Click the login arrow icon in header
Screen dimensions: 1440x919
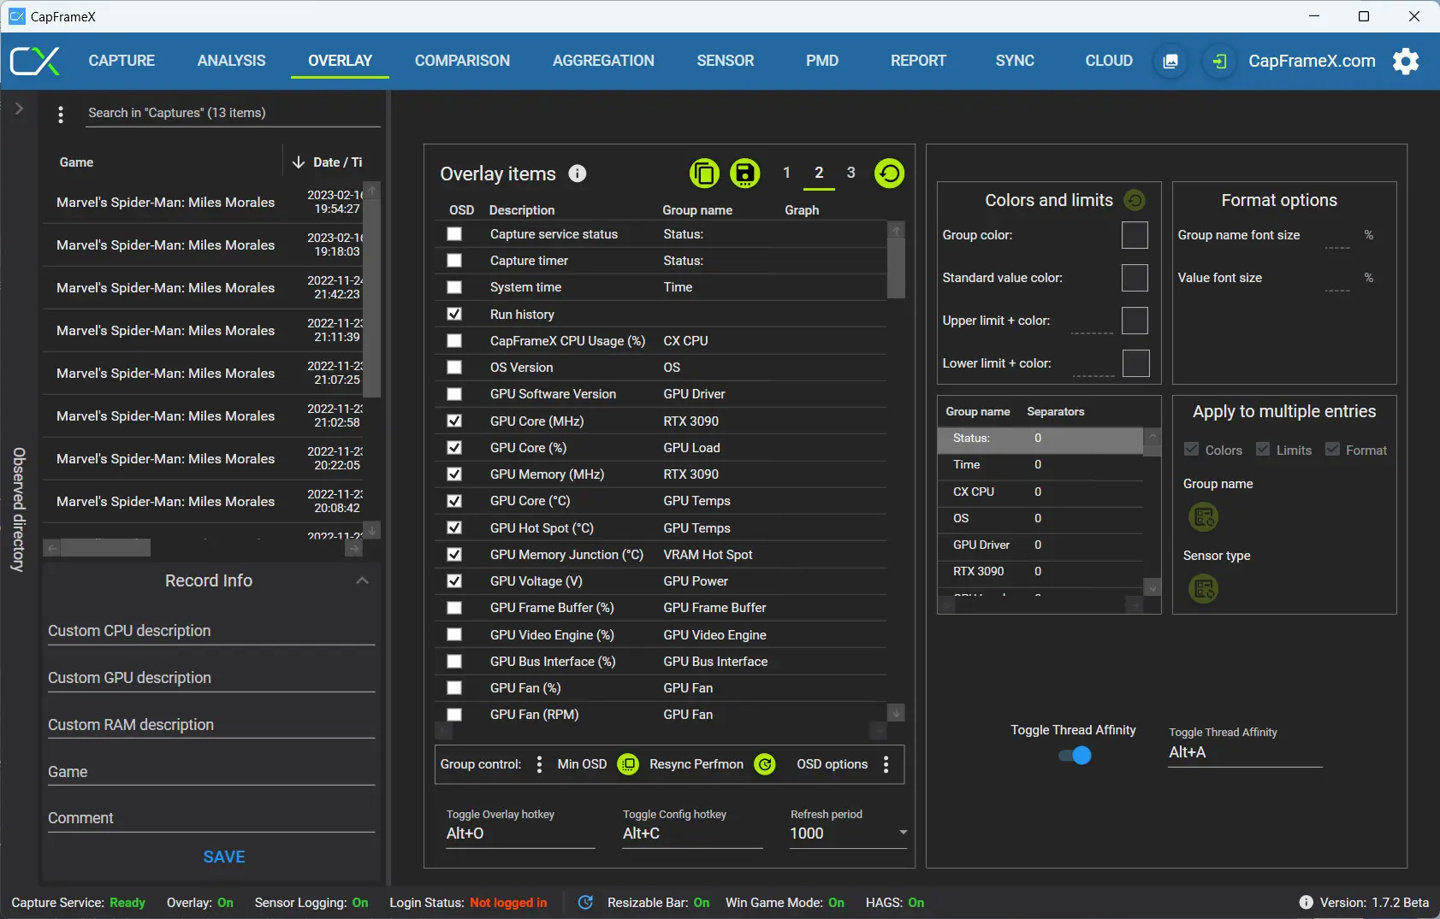click(1219, 61)
